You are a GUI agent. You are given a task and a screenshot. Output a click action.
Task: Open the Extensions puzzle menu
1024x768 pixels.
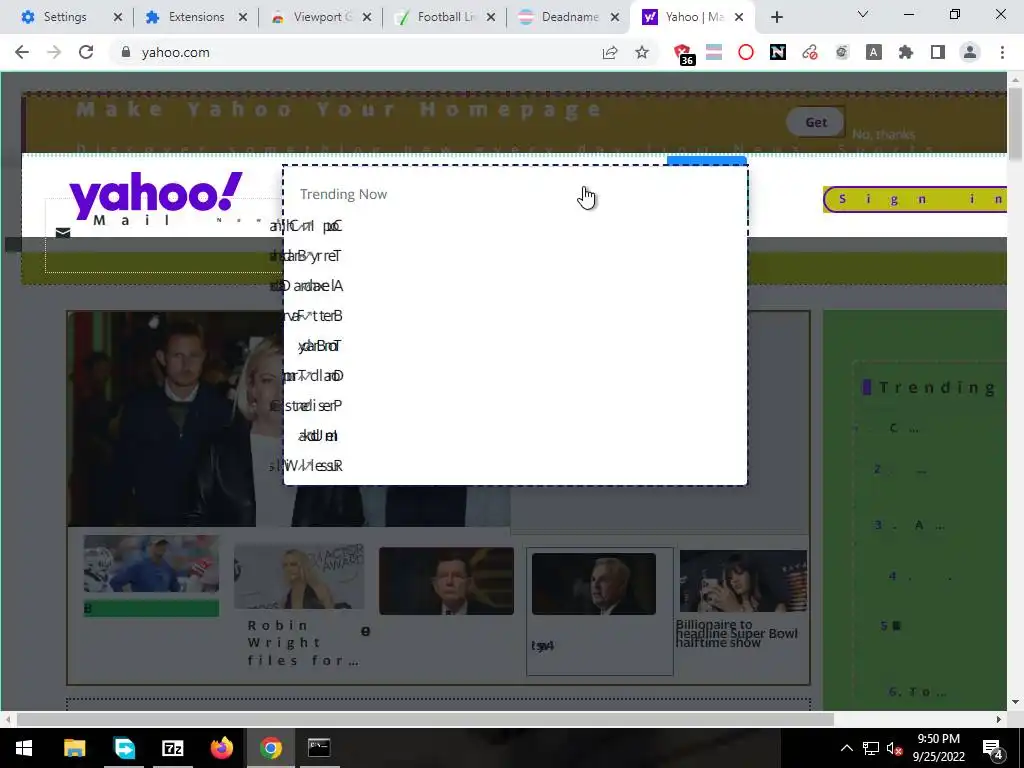906,52
